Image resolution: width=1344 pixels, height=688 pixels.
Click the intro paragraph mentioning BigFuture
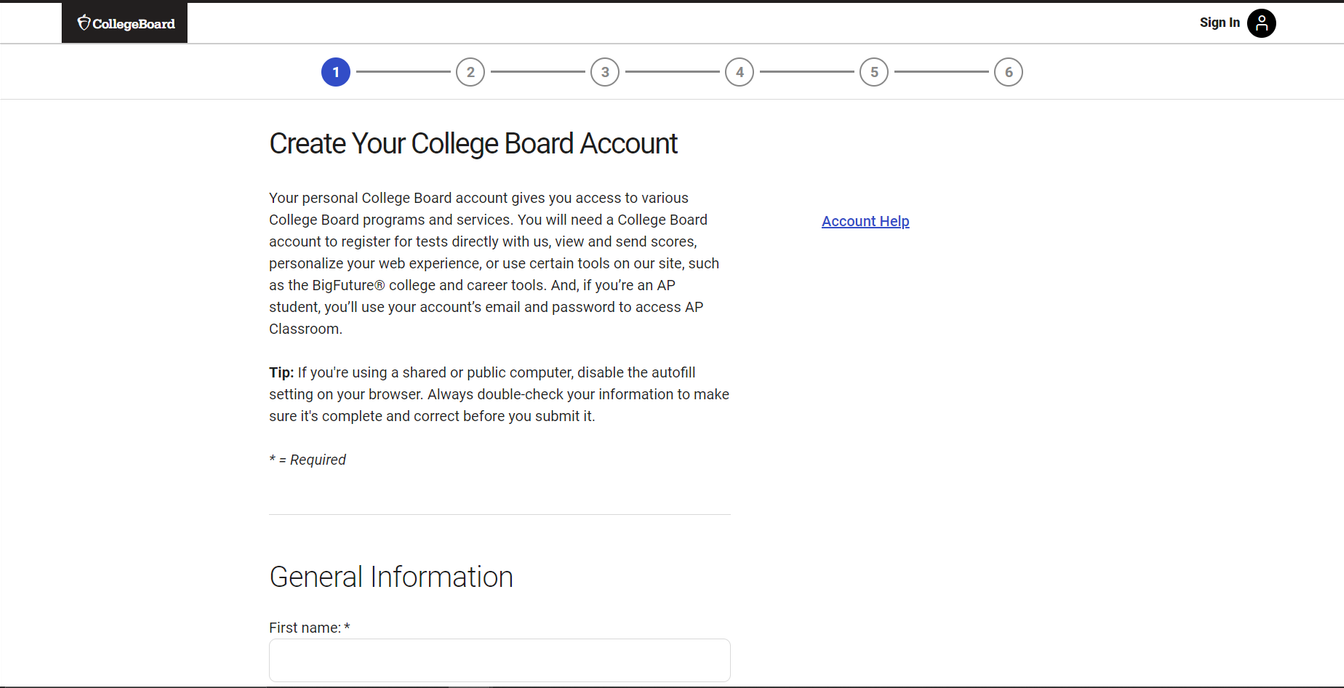pos(494,263)
